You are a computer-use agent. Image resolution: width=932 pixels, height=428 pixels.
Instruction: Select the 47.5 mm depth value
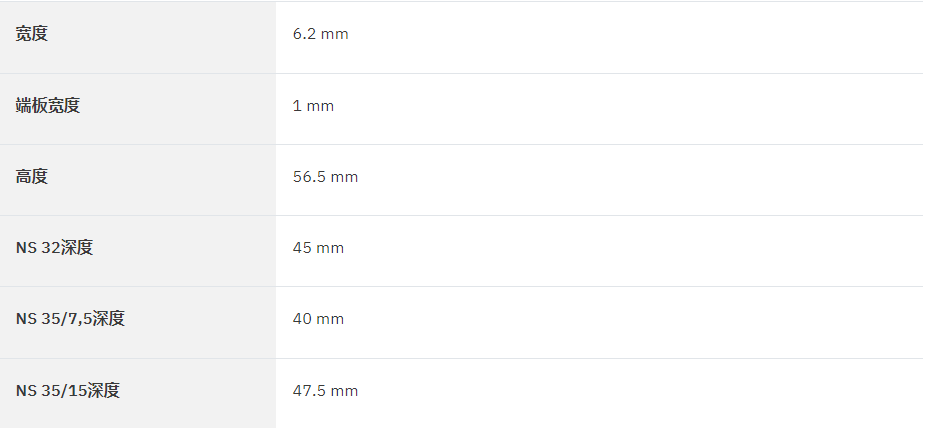325,391
